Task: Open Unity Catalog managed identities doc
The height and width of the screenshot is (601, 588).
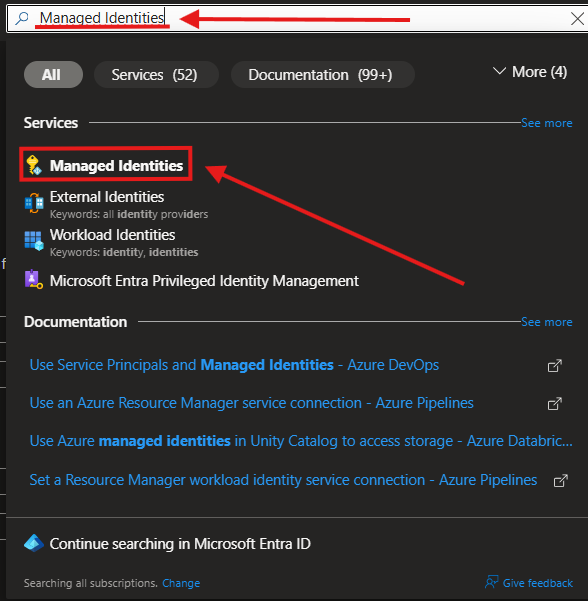Action: [301, 441]
